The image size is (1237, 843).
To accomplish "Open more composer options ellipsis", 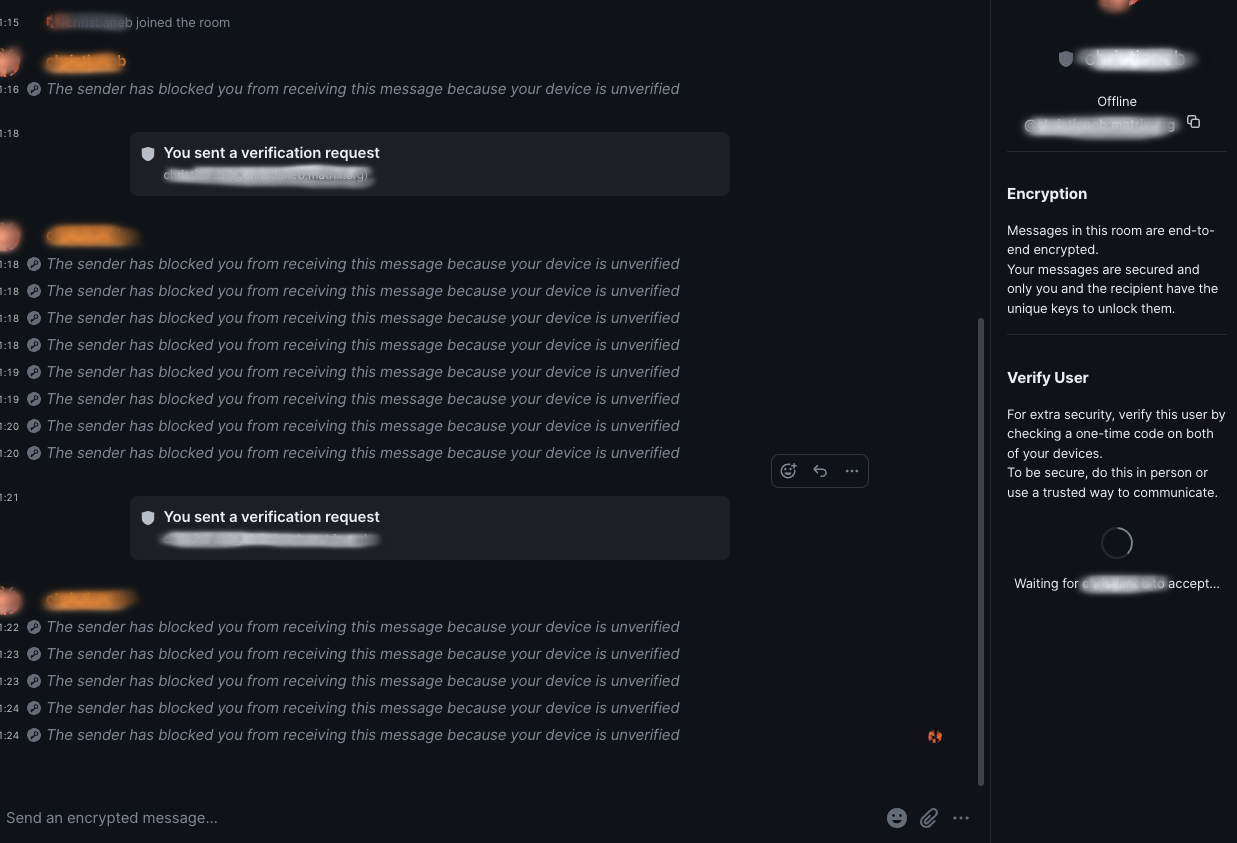I will [x=961, y=818].
